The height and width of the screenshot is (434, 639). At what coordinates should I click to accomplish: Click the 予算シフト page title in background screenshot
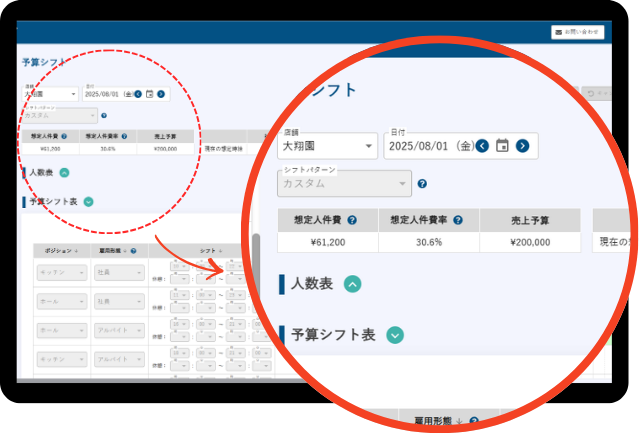(44, 62)
